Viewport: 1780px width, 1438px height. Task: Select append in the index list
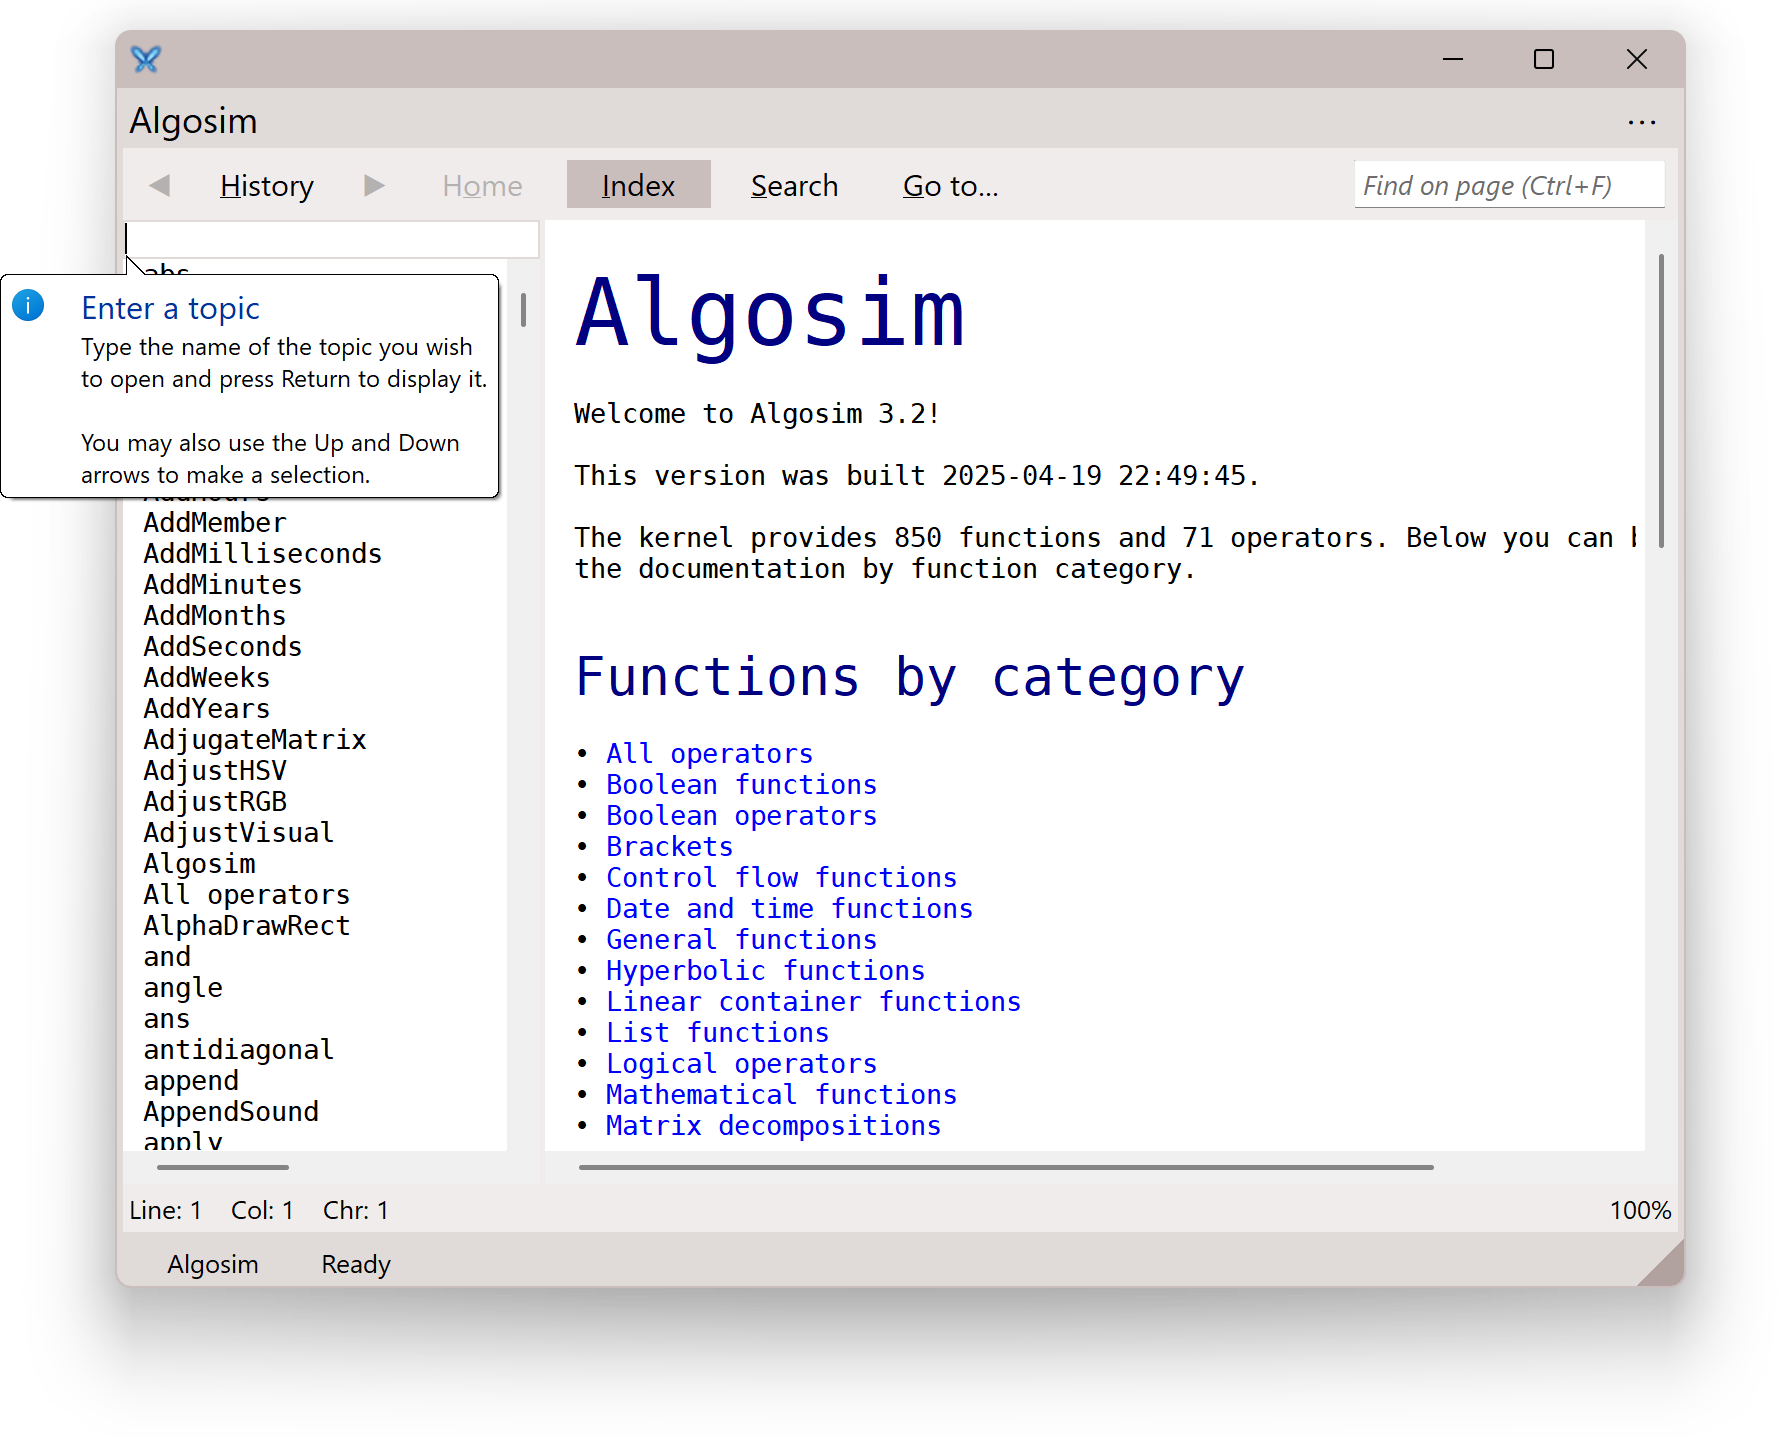click(190, 1080)
